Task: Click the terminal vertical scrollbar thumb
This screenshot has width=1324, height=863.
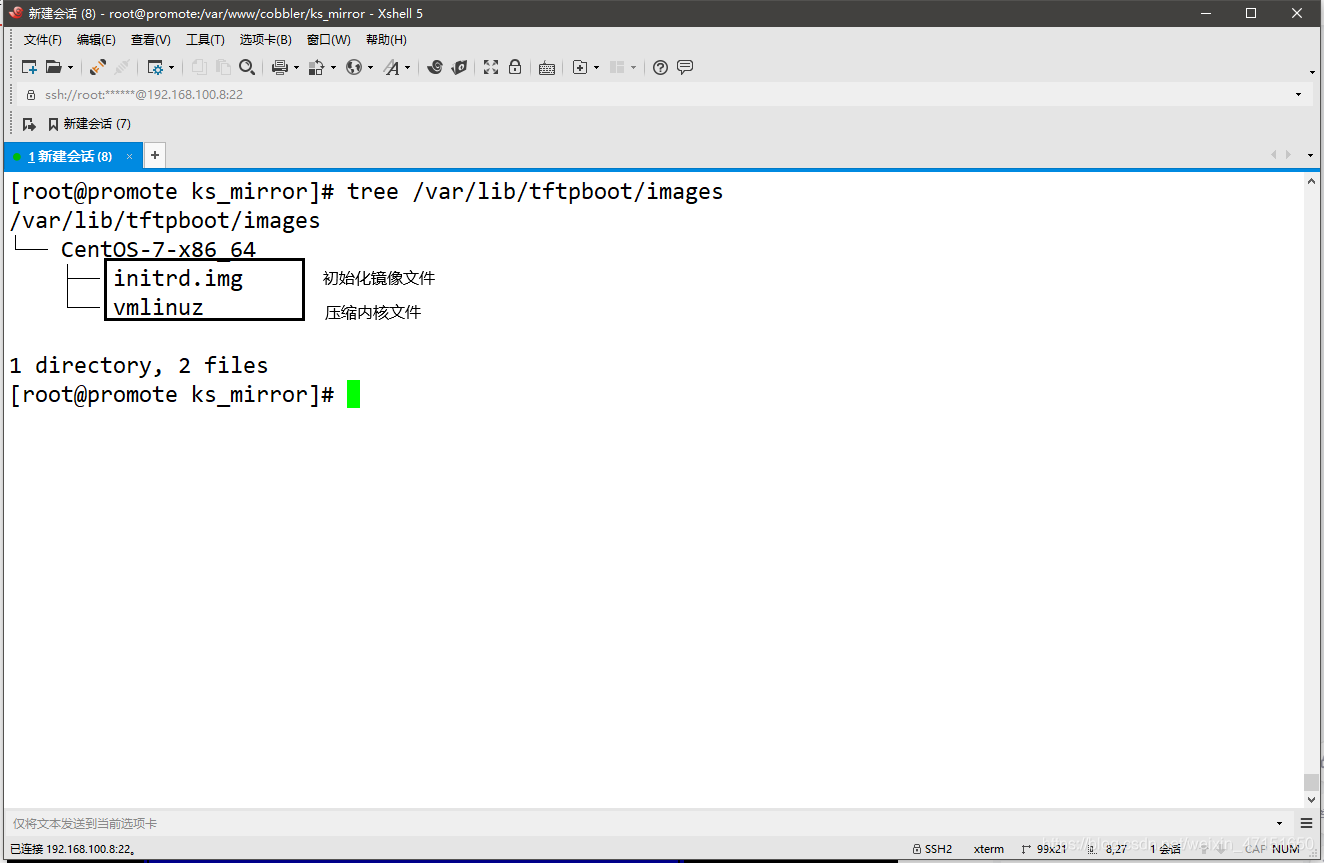Action: (x=1311, y=783)
